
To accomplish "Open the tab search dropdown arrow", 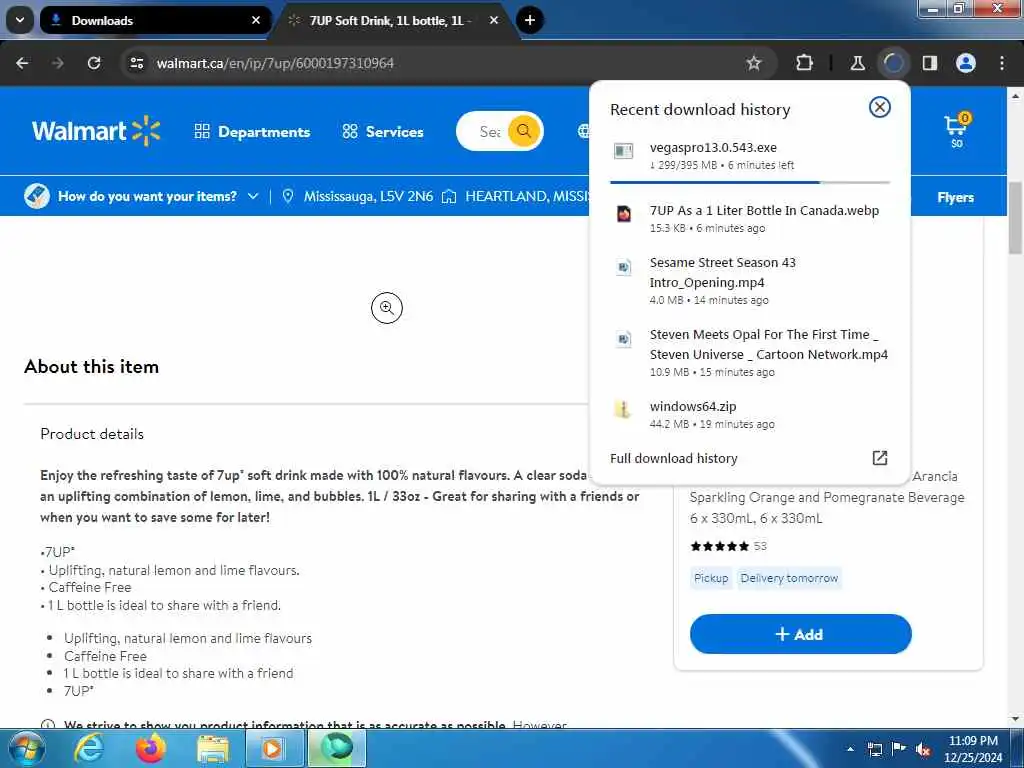I will tap(20, 20).
